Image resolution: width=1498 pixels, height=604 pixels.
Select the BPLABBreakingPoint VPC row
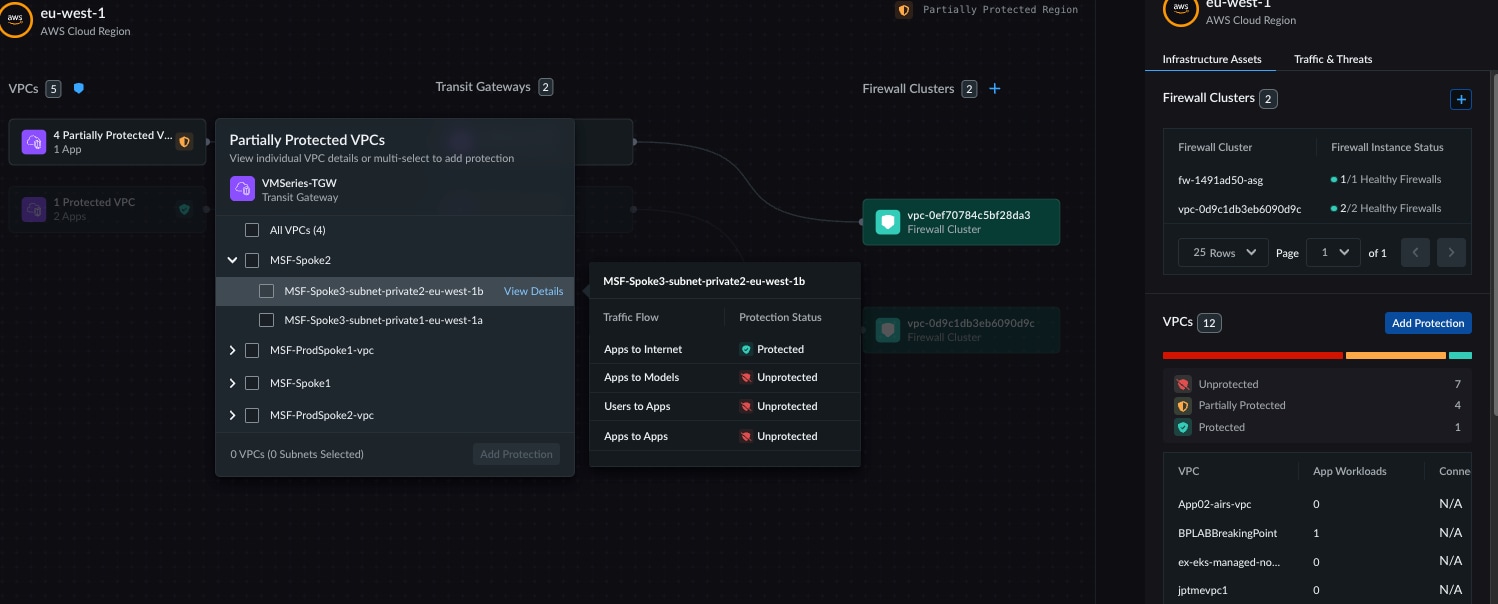1227,533
